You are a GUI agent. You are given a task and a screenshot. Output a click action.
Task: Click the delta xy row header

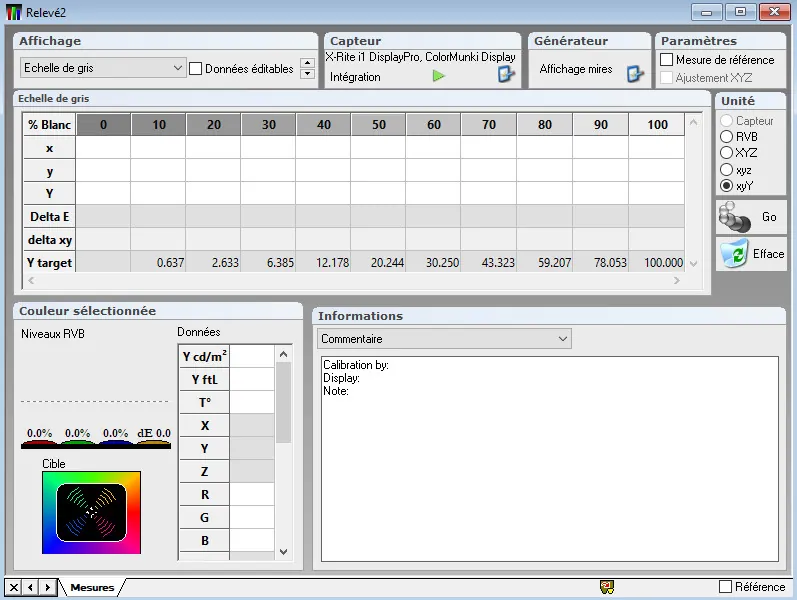(x=49, y=239)
